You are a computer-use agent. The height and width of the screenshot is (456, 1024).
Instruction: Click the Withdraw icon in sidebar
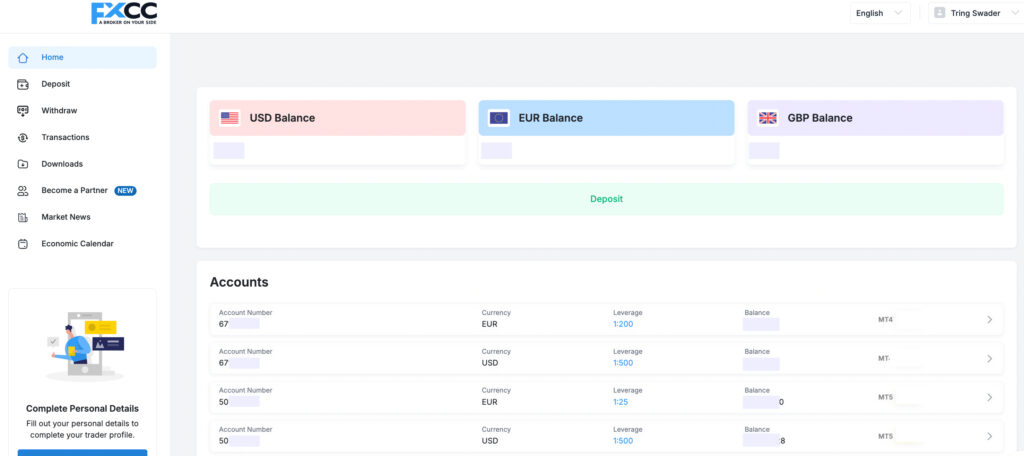(x=23, y=111)
